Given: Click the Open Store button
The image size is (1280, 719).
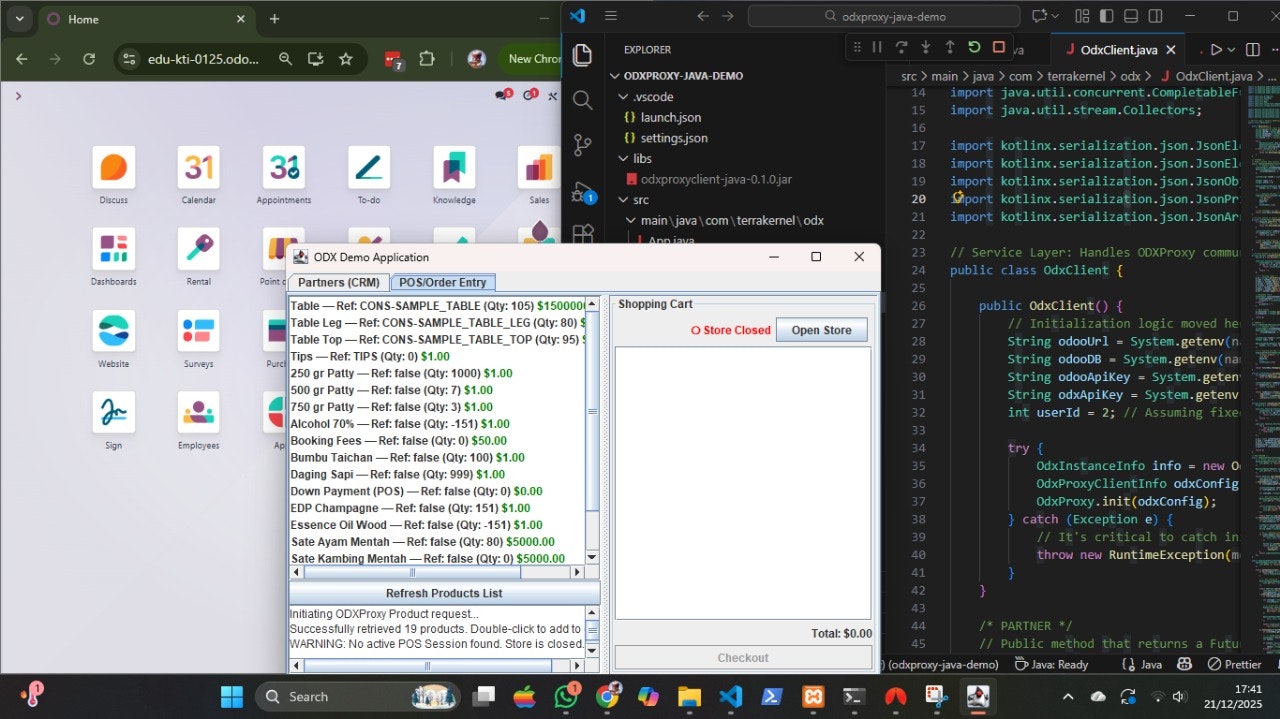Looking at the screenshot, I should tap(821, 330).
